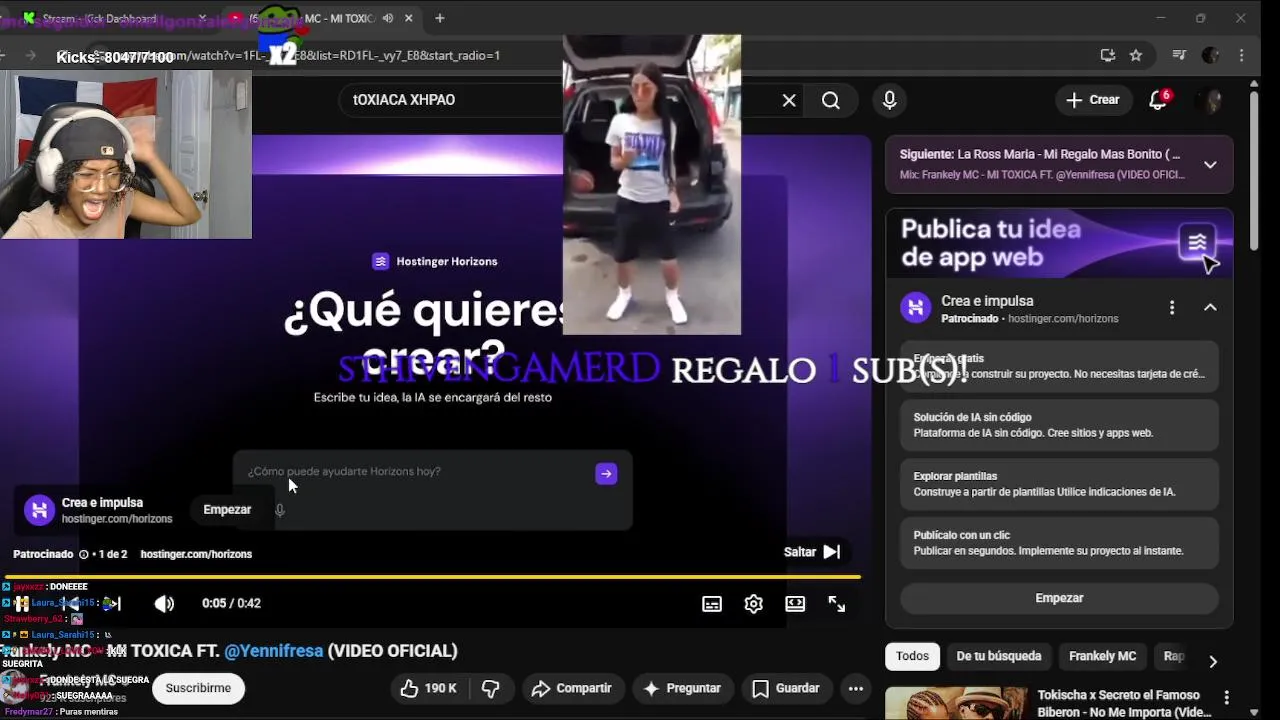Click Empezar on the video ad overlay
This screenshot has width=1280, height=720.
click(227, 510)
